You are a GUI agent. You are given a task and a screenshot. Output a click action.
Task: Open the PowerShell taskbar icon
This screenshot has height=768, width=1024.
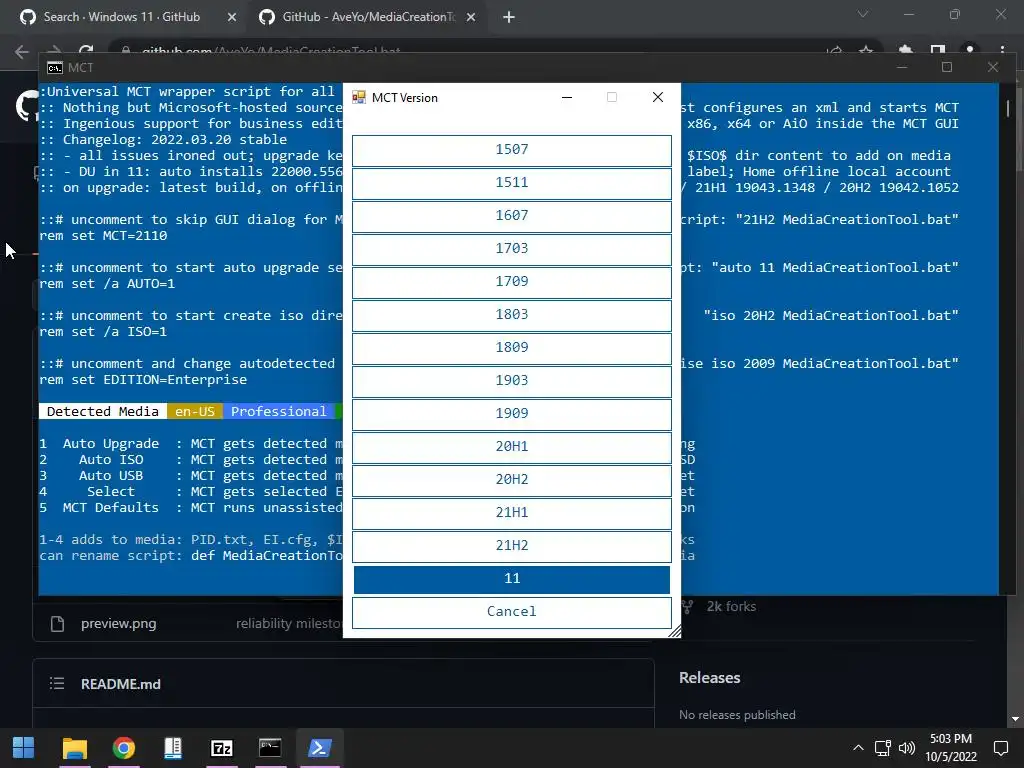[x=319, y=748]
